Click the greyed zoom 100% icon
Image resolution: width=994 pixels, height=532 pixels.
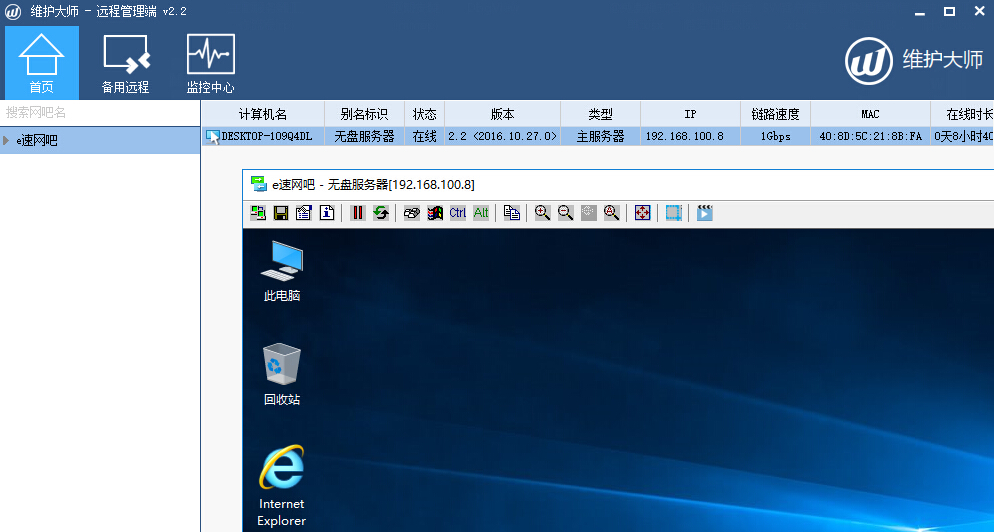pyautogui.click(x=588, y=213)
